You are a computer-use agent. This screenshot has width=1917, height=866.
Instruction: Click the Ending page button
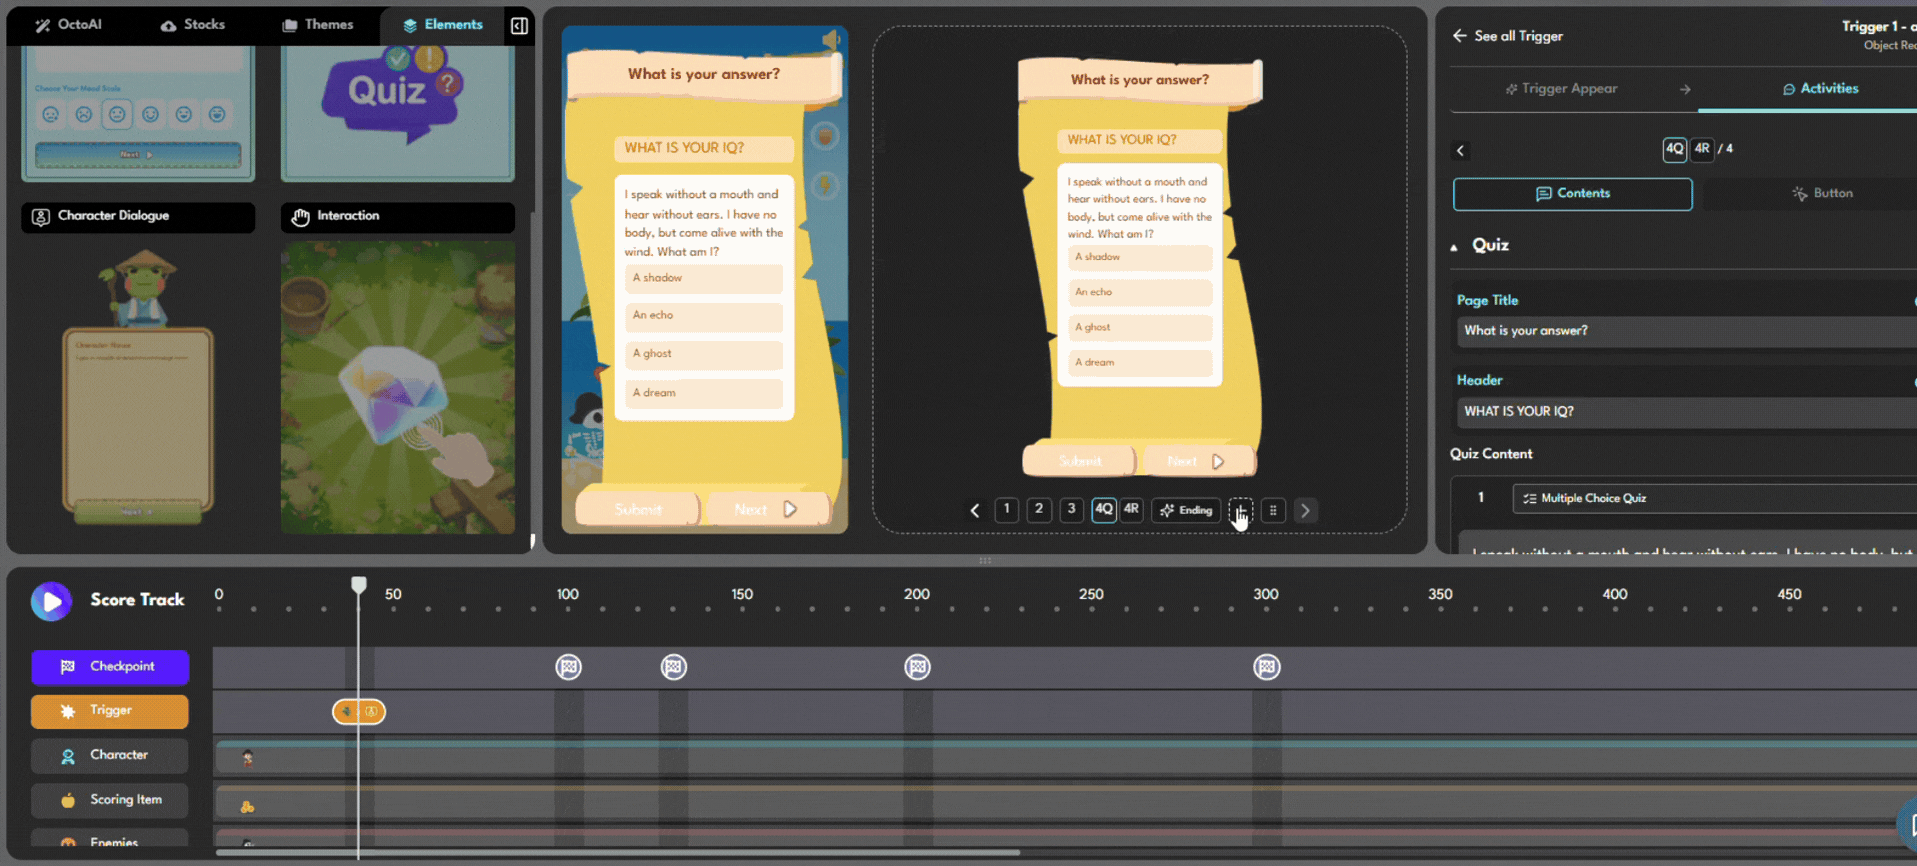click(x=1186, y=510)
